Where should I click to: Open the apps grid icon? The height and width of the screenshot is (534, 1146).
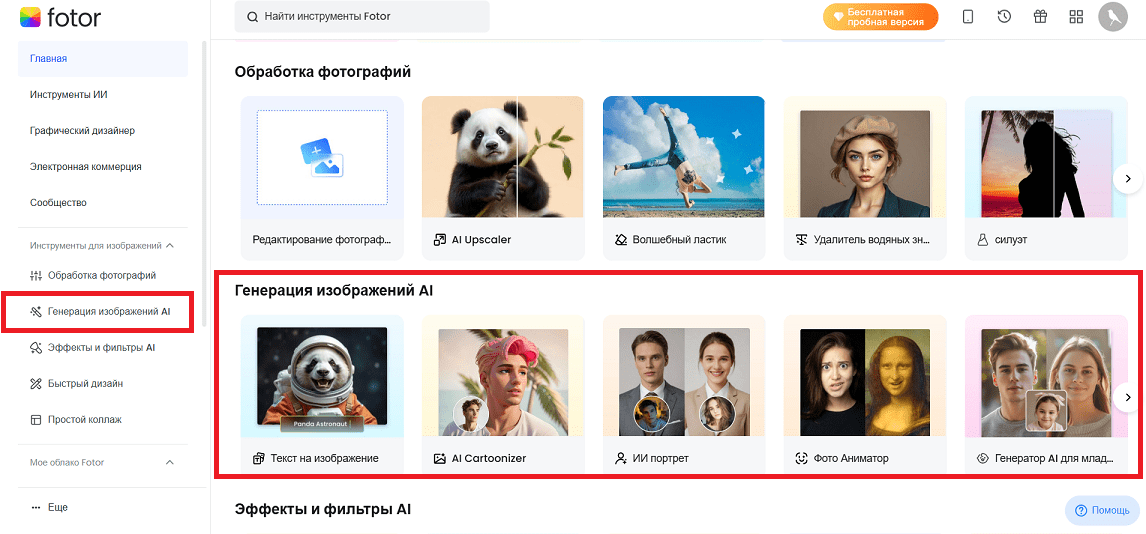click(1076, 17)
